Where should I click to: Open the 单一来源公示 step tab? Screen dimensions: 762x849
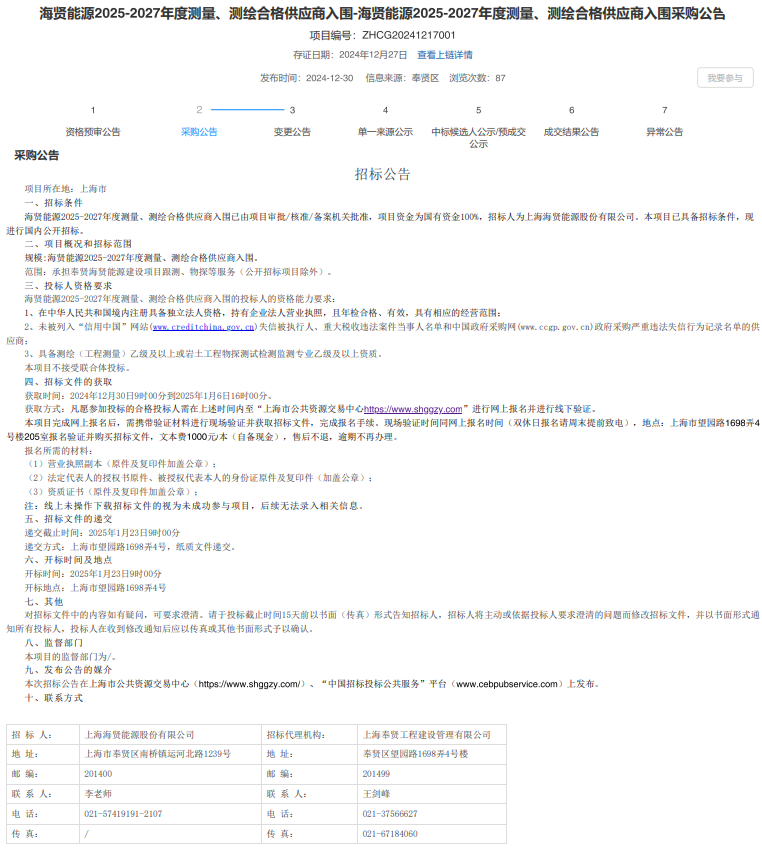[385, 132]
